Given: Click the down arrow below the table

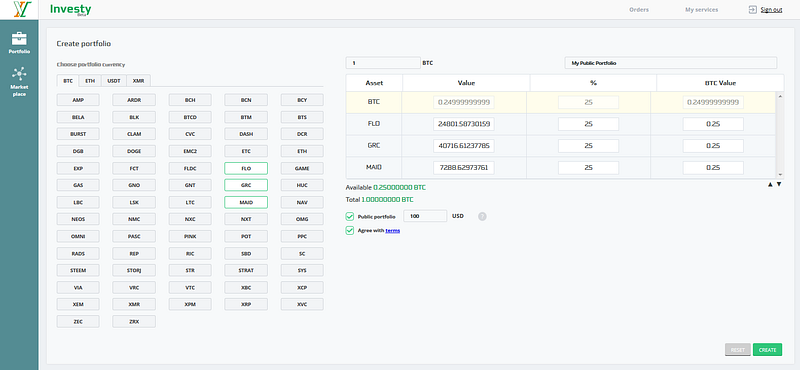Looking at the screenshot, I should [x=779, y=184].
